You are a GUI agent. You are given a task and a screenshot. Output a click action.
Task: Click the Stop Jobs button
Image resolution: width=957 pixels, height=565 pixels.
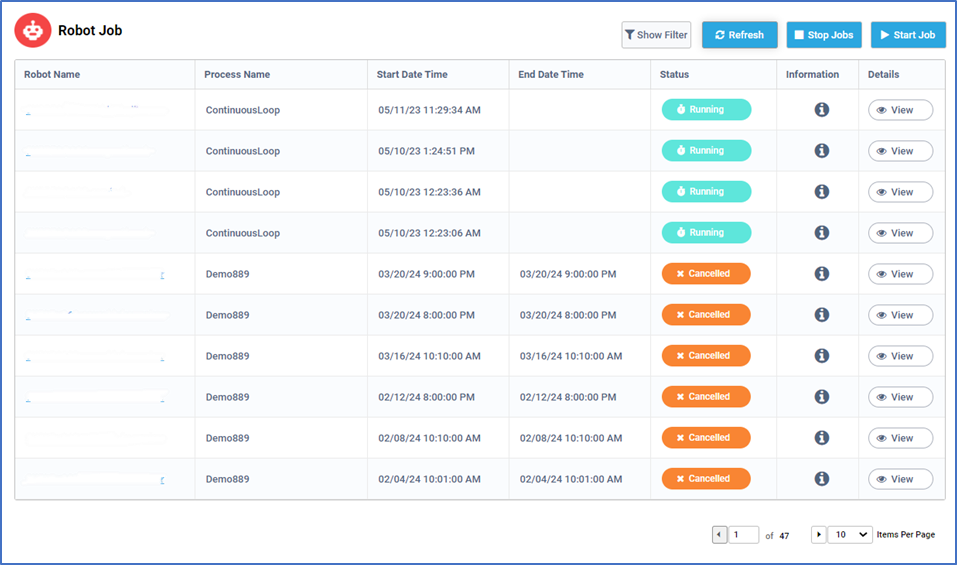tap(824, 35)
